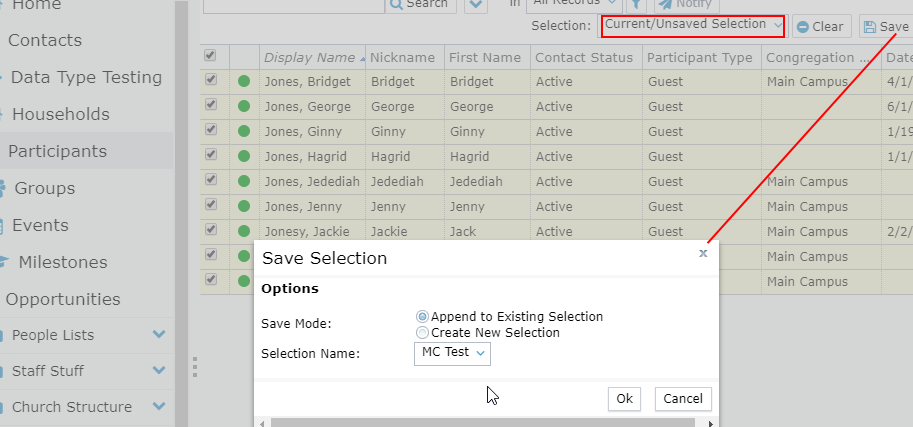Select Create New Selection radio button

click(x=422, y=333)
